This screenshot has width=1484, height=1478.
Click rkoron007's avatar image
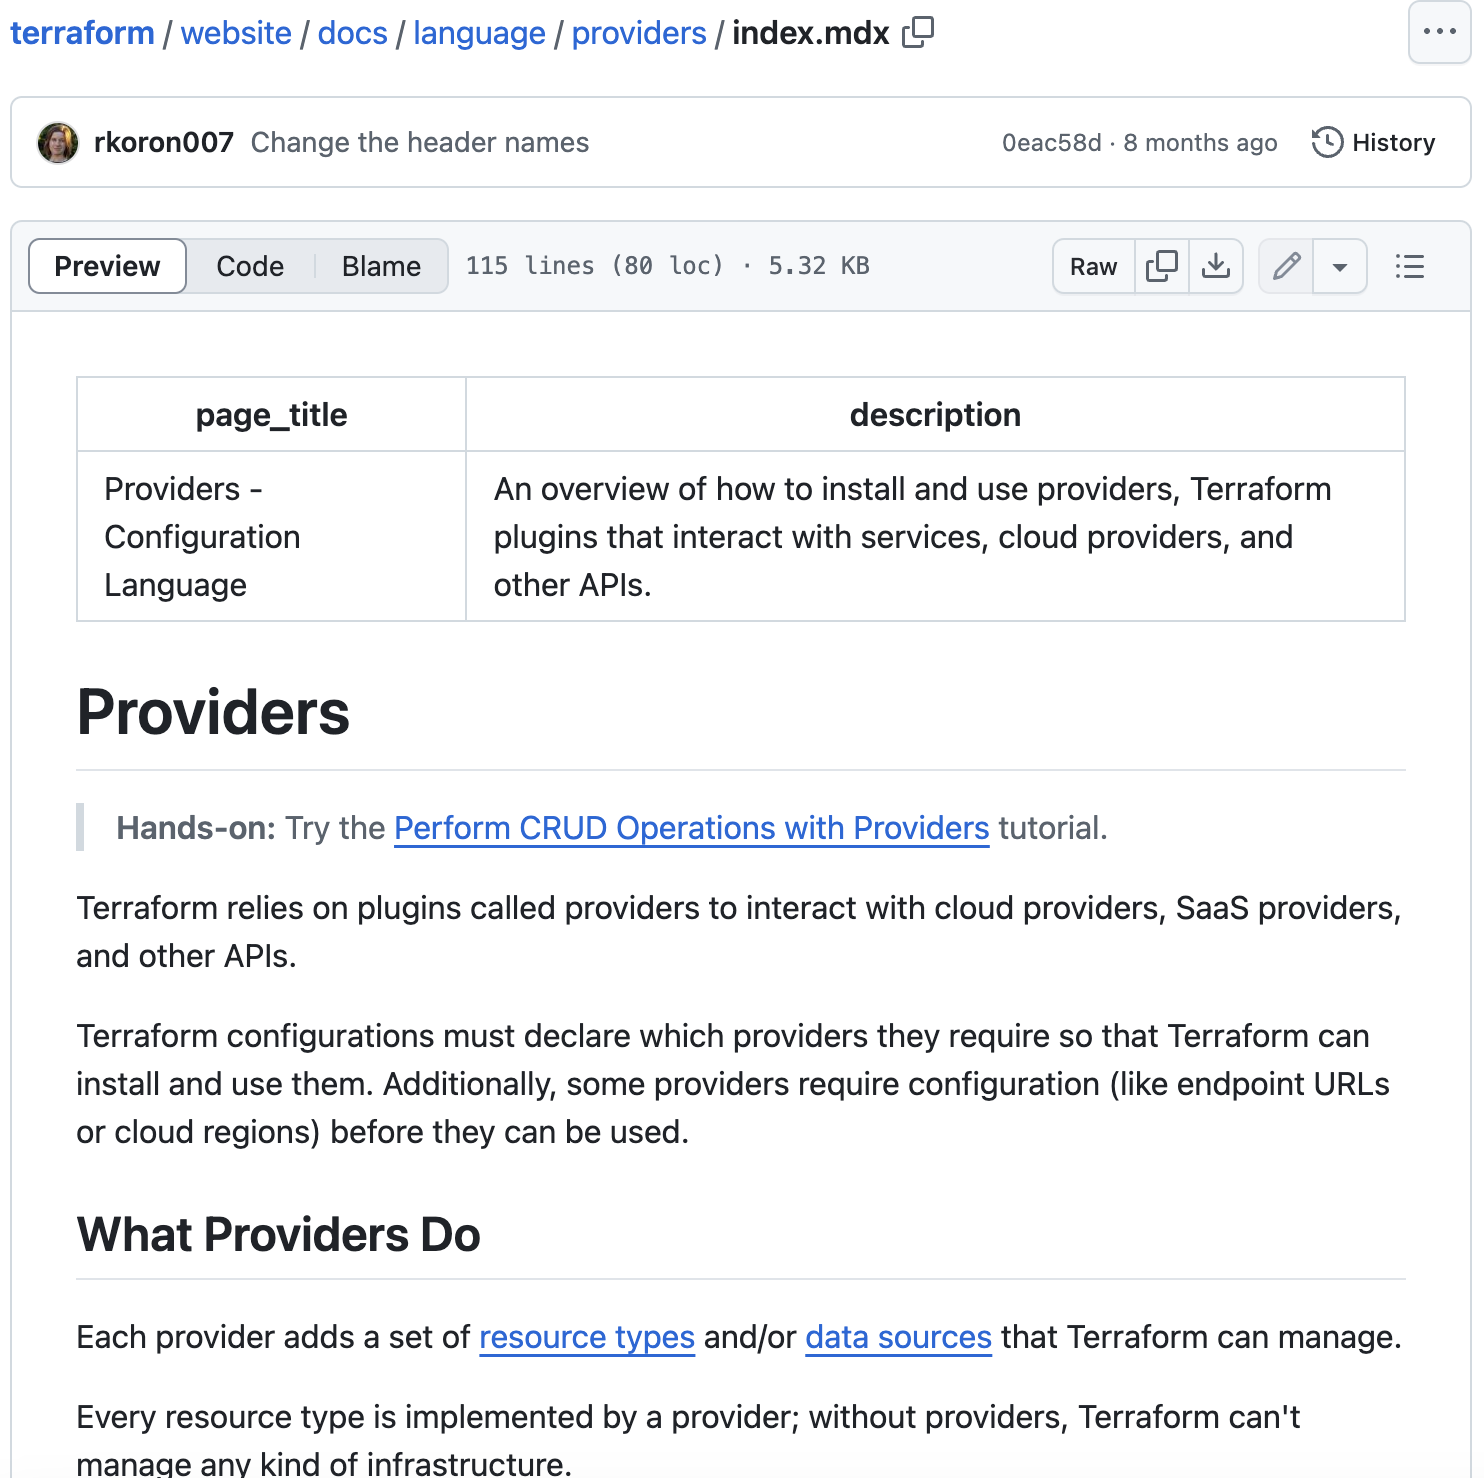[x=58, y=142]
